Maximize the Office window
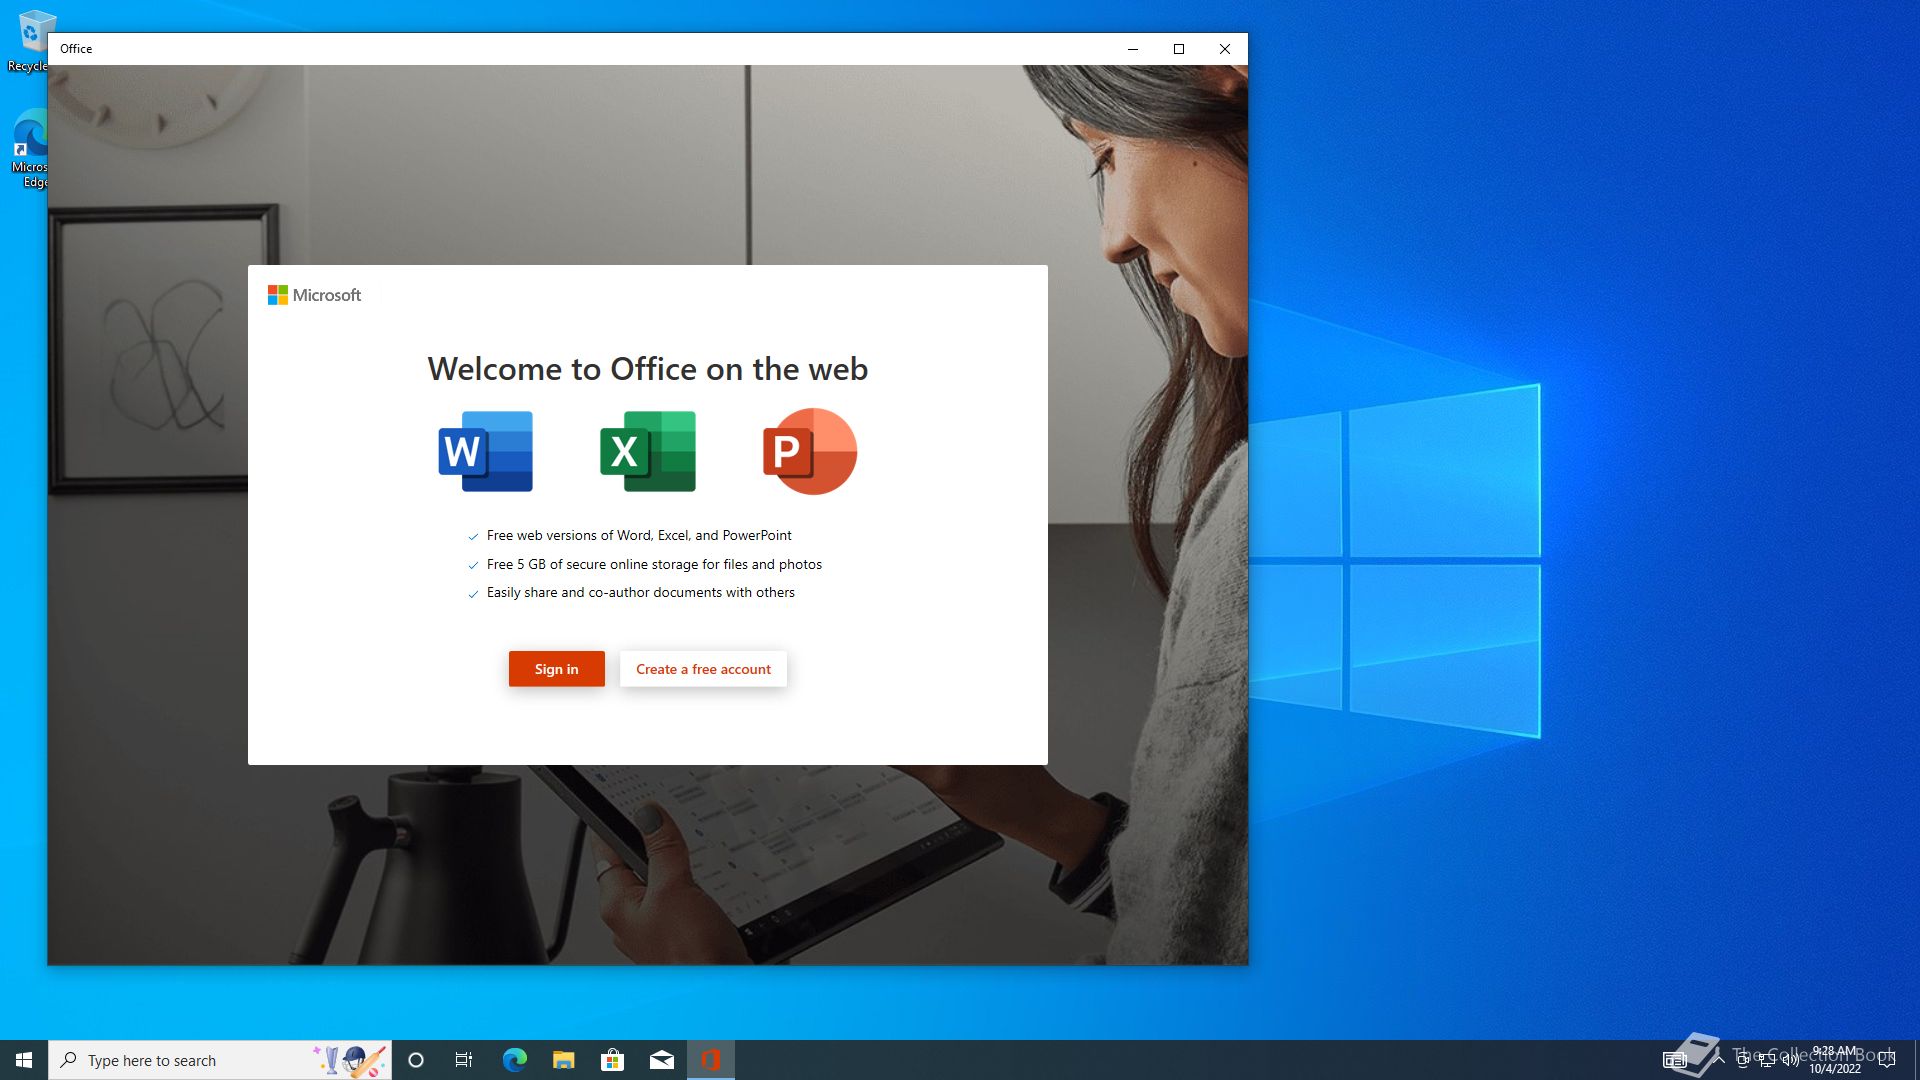1920x1080 pixels. 1179,49
